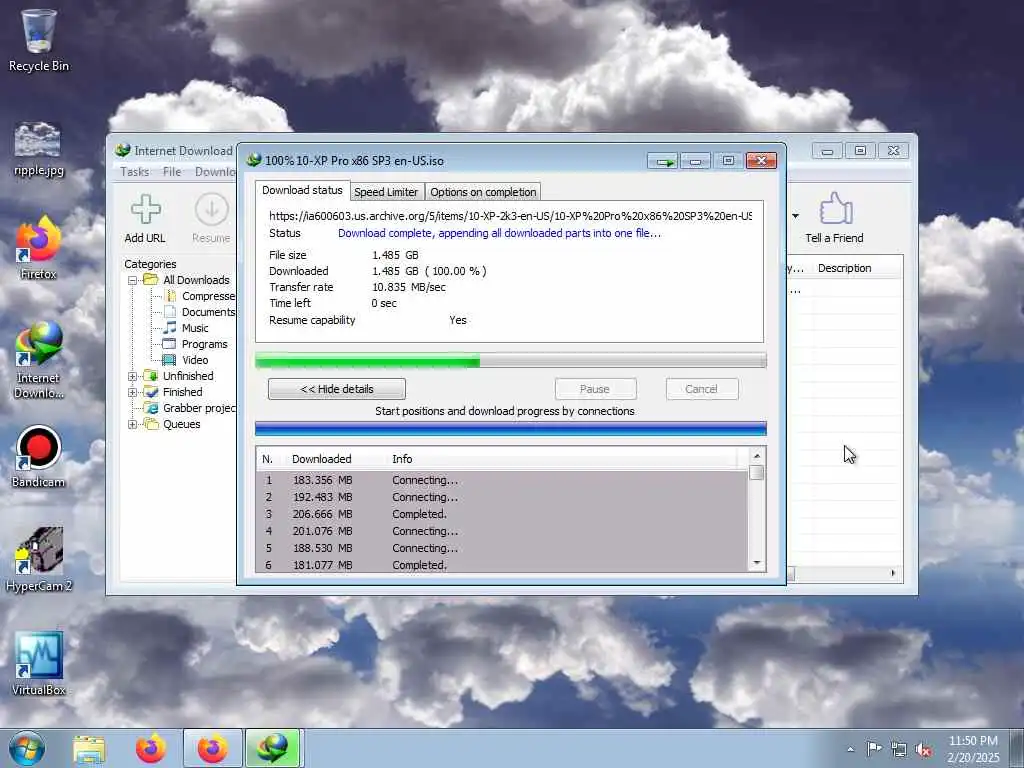Click the Info column header

point(402,459)
